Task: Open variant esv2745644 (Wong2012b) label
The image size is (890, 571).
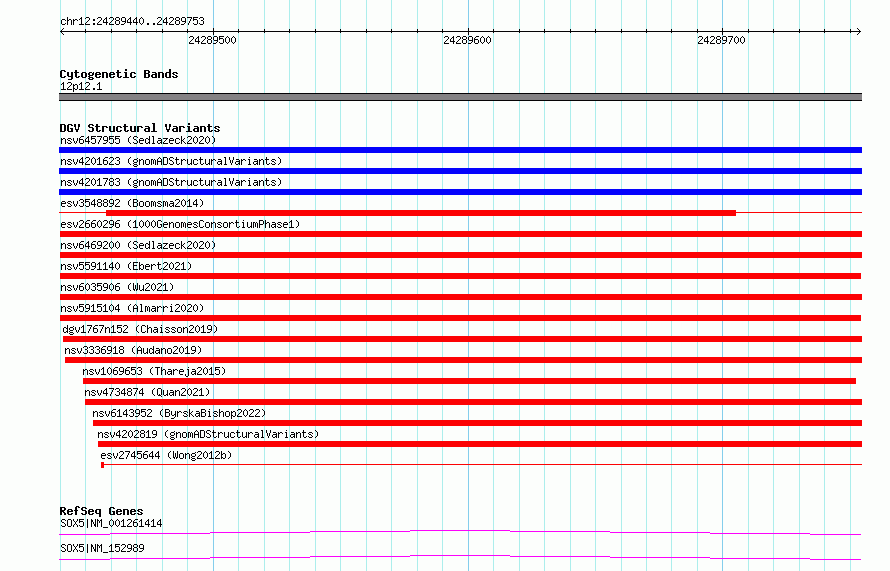Action: [x=166, y=455]
